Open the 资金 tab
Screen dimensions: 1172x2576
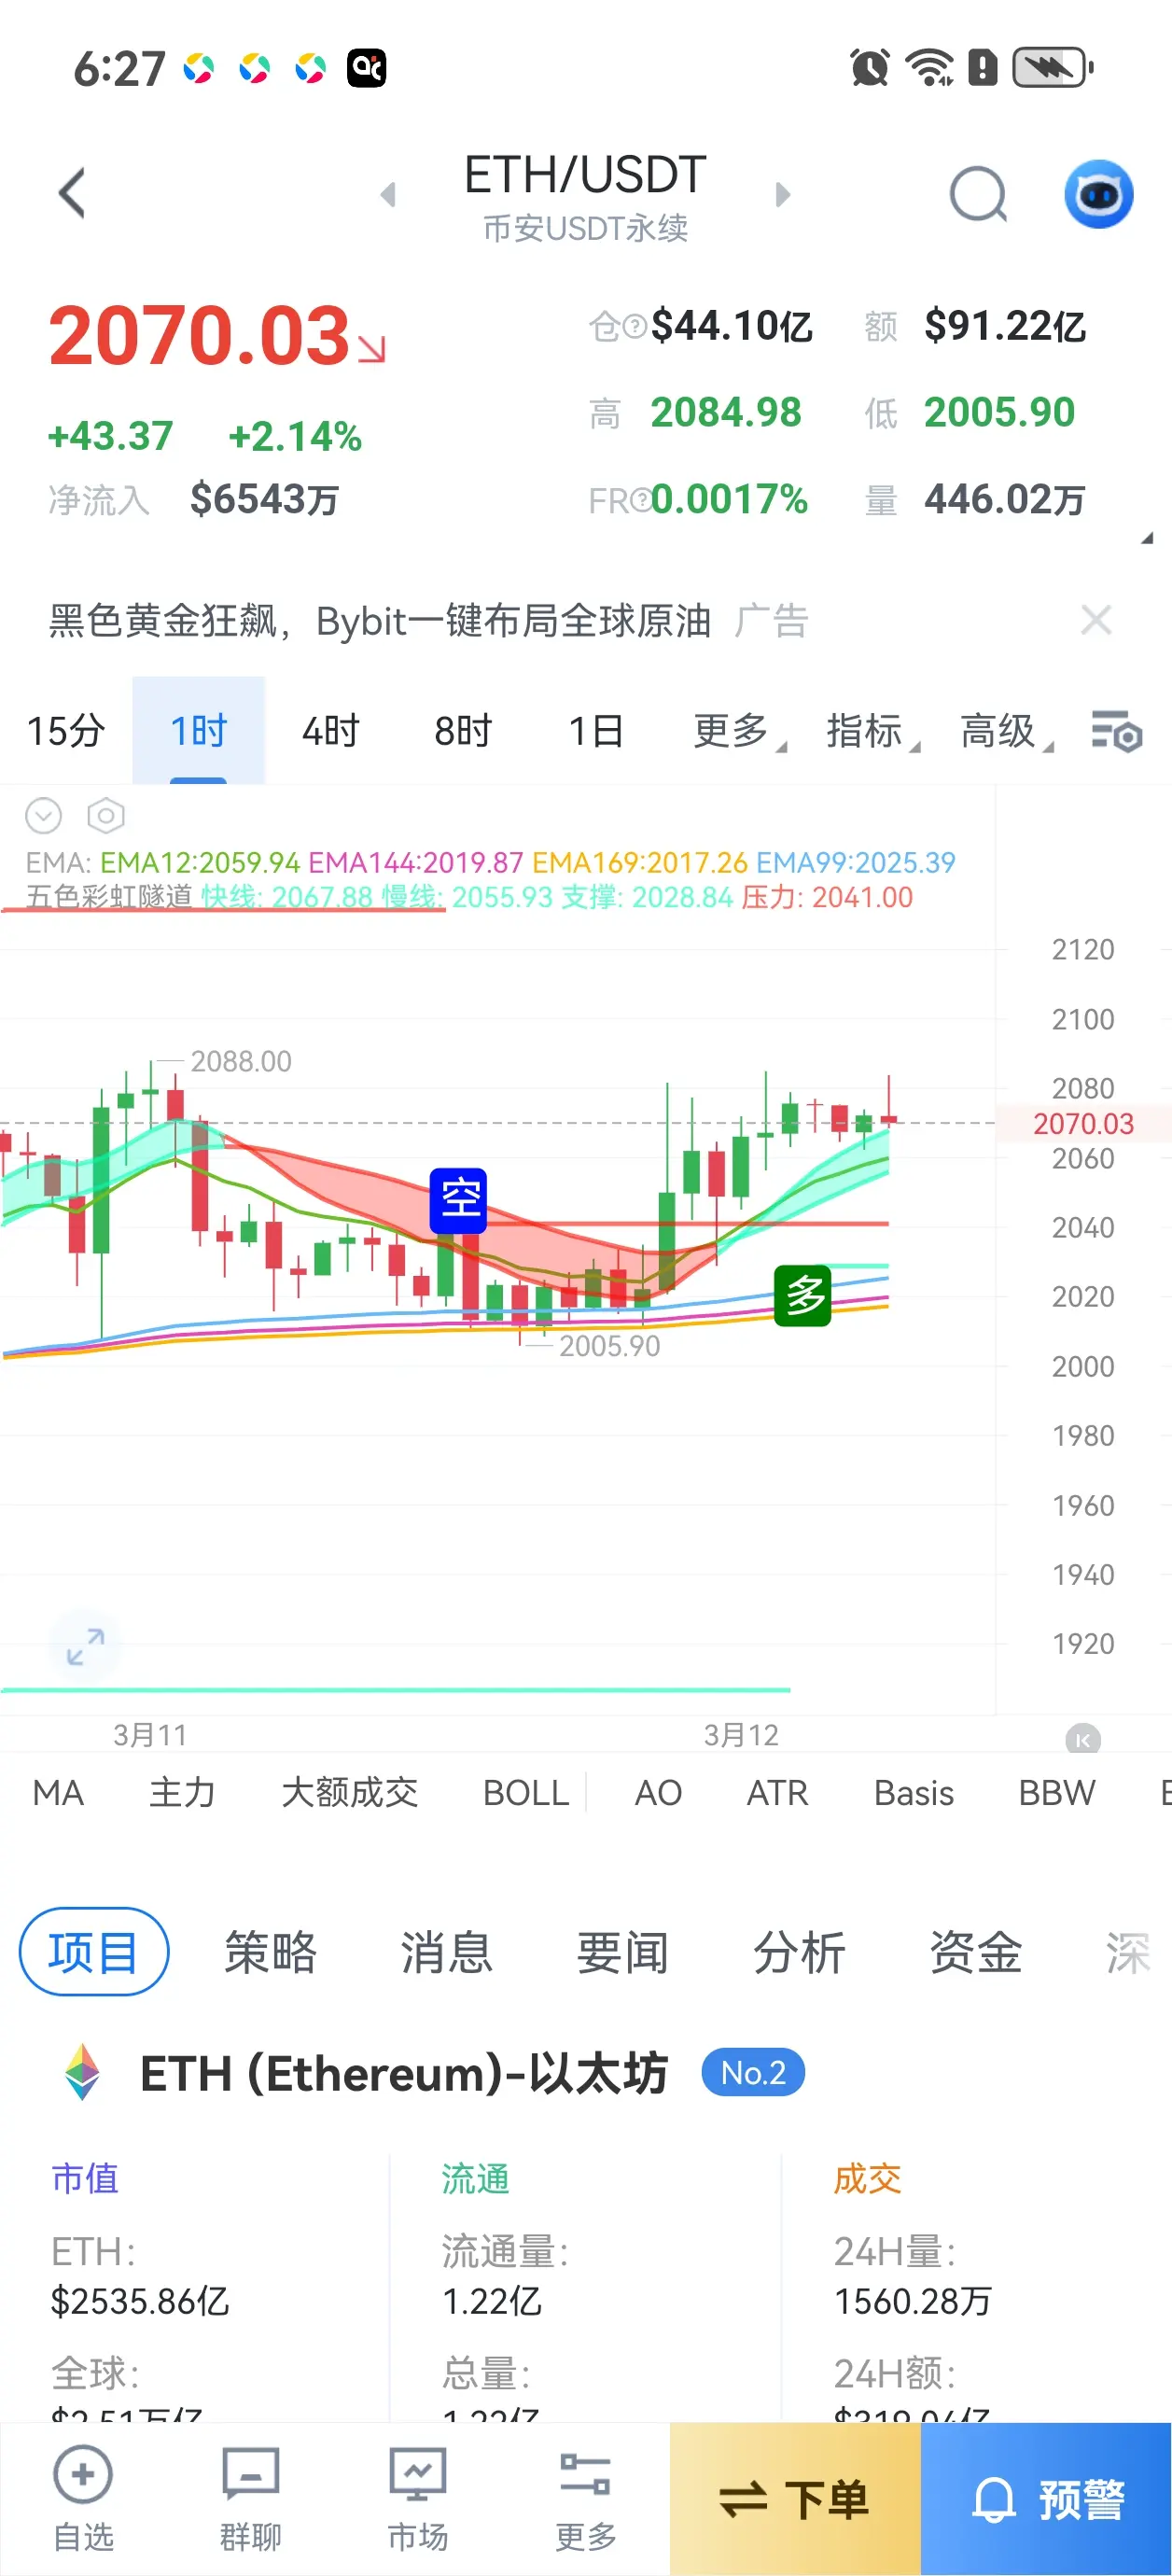click(975, 1952)
